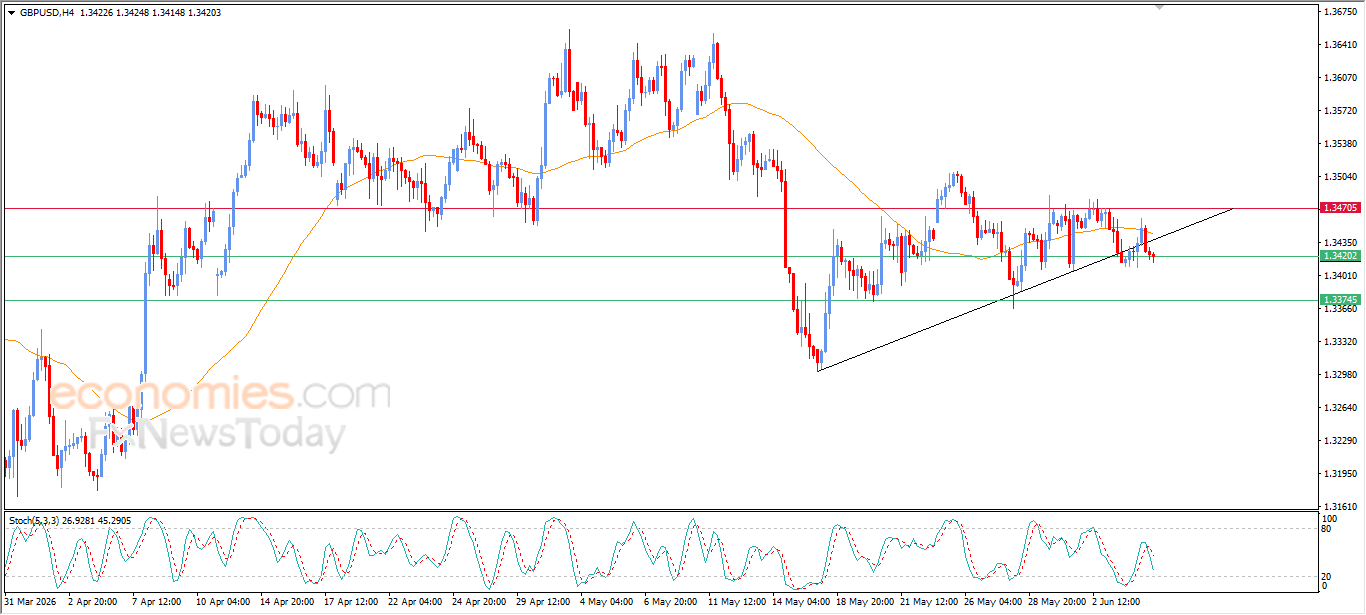
Task: Click the 1.35380 price axis label
Action: click(x=1341, y=144)
